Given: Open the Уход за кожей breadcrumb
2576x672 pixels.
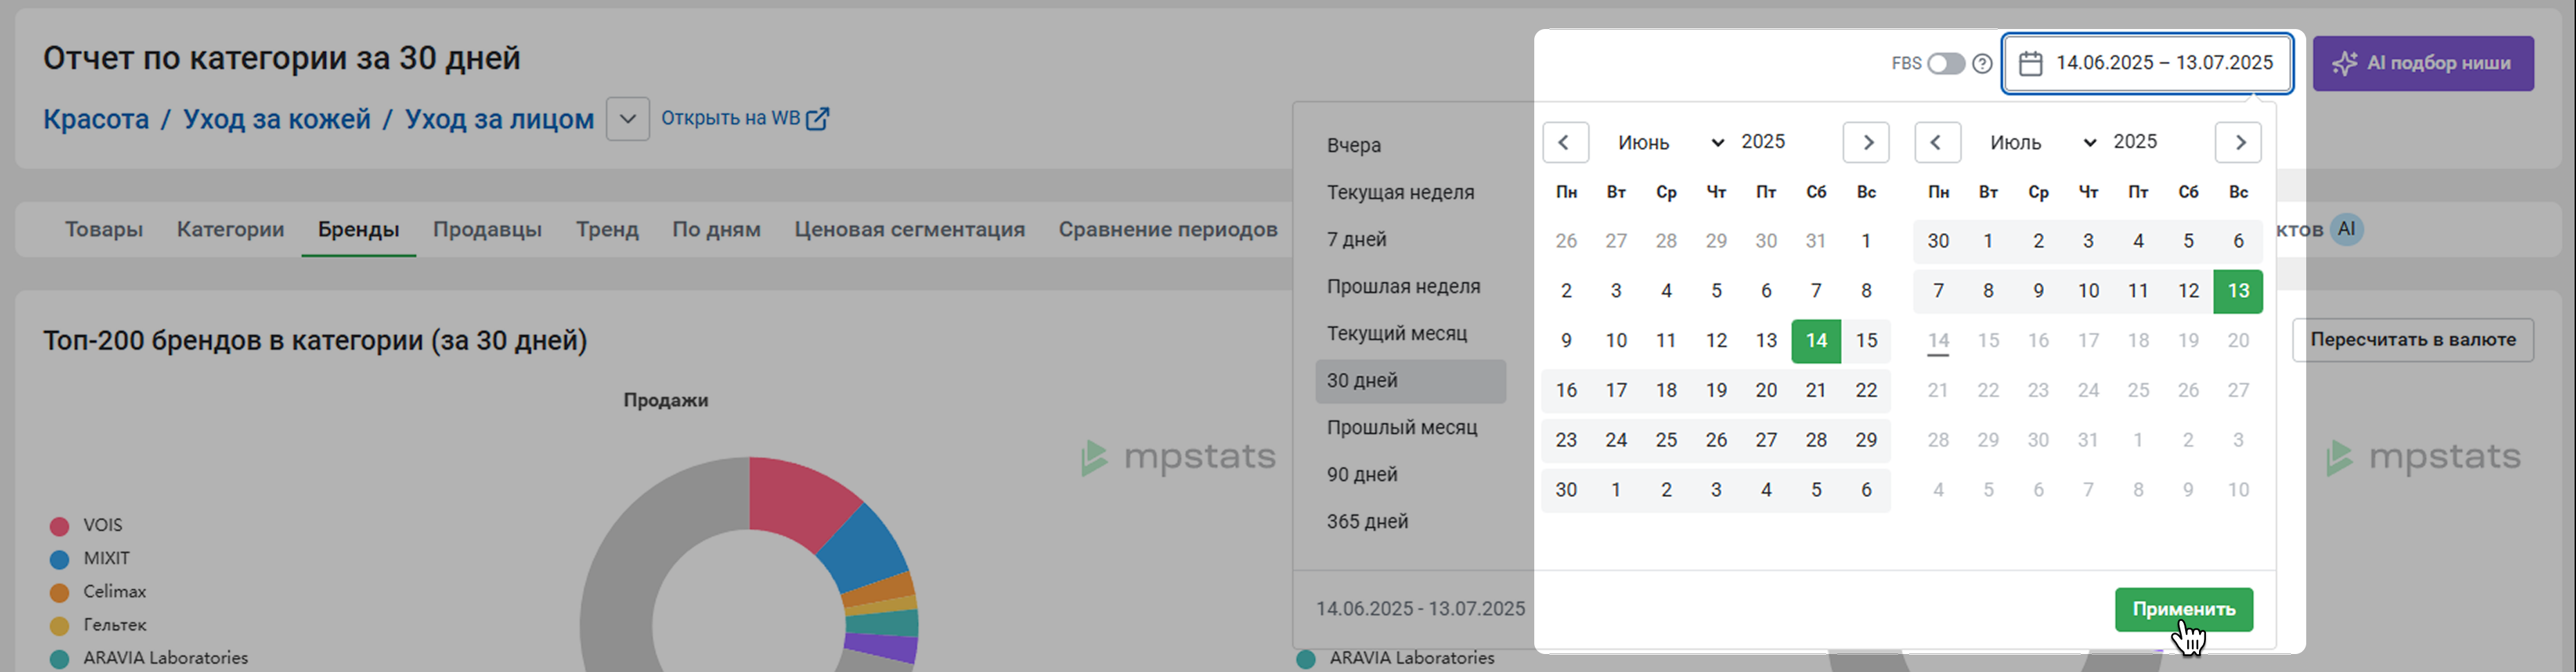Looking at the screenshot, I should [277, 119].
